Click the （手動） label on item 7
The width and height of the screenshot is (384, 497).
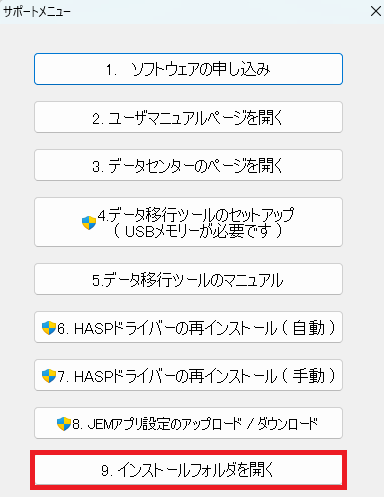(x=309, y=376)
